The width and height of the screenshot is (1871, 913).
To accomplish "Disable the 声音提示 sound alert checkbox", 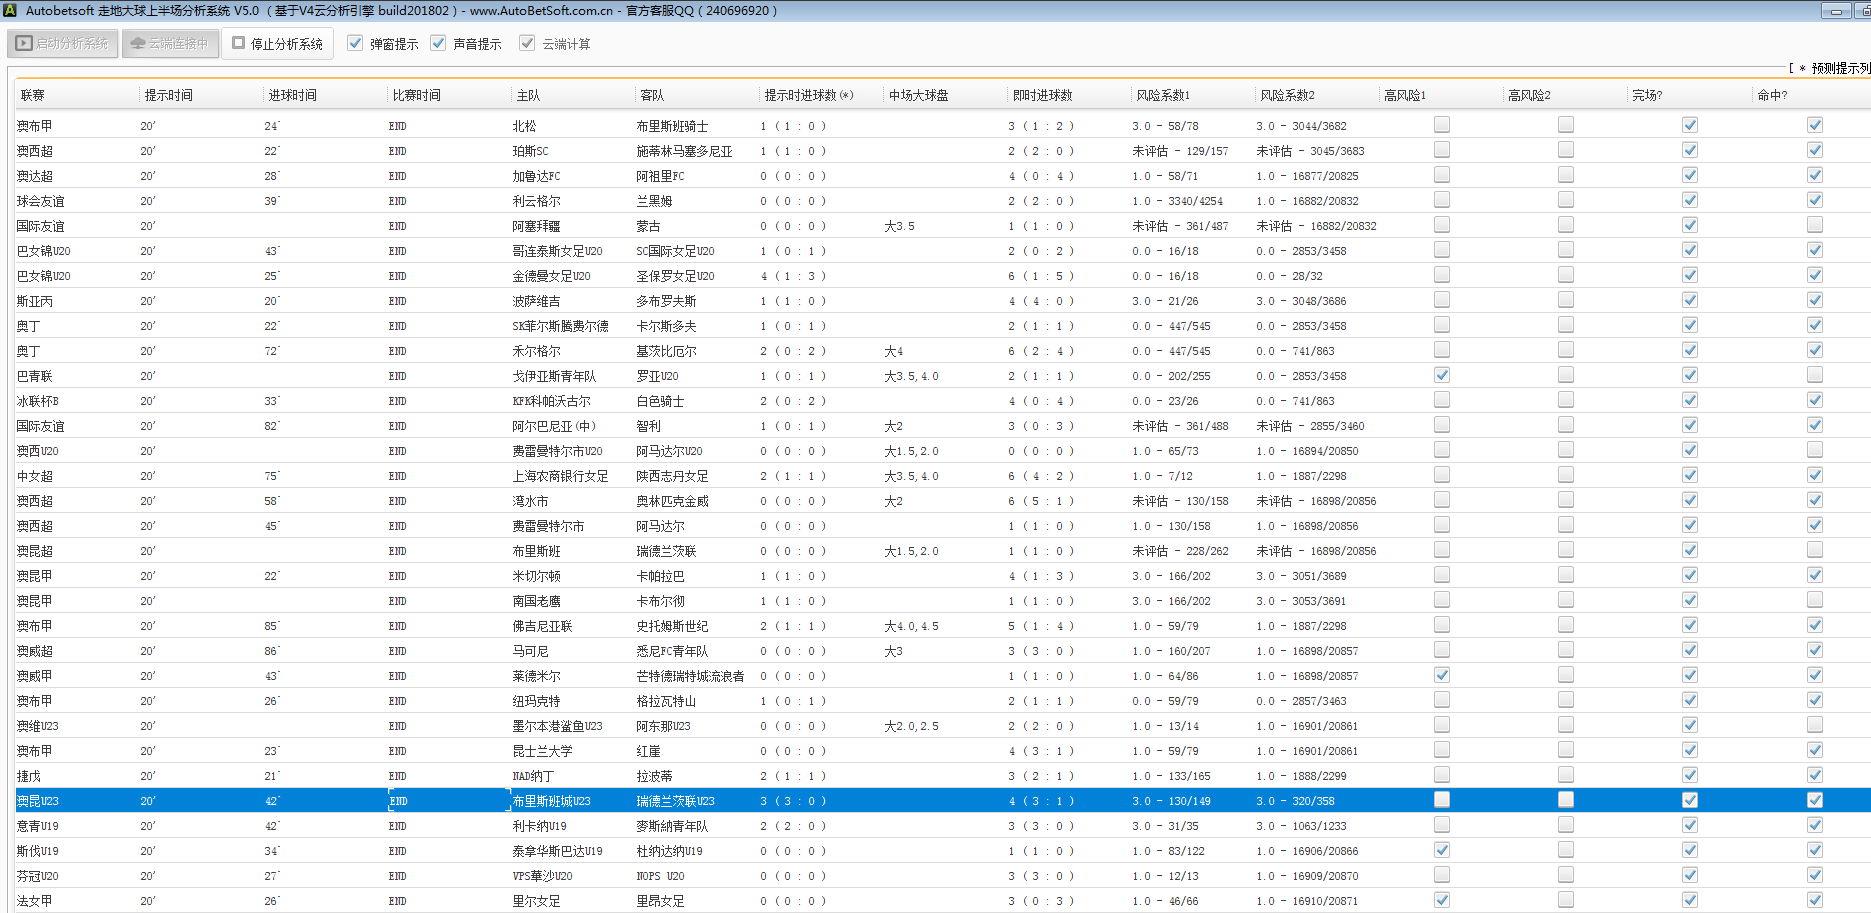I will (x=438, y=43).
